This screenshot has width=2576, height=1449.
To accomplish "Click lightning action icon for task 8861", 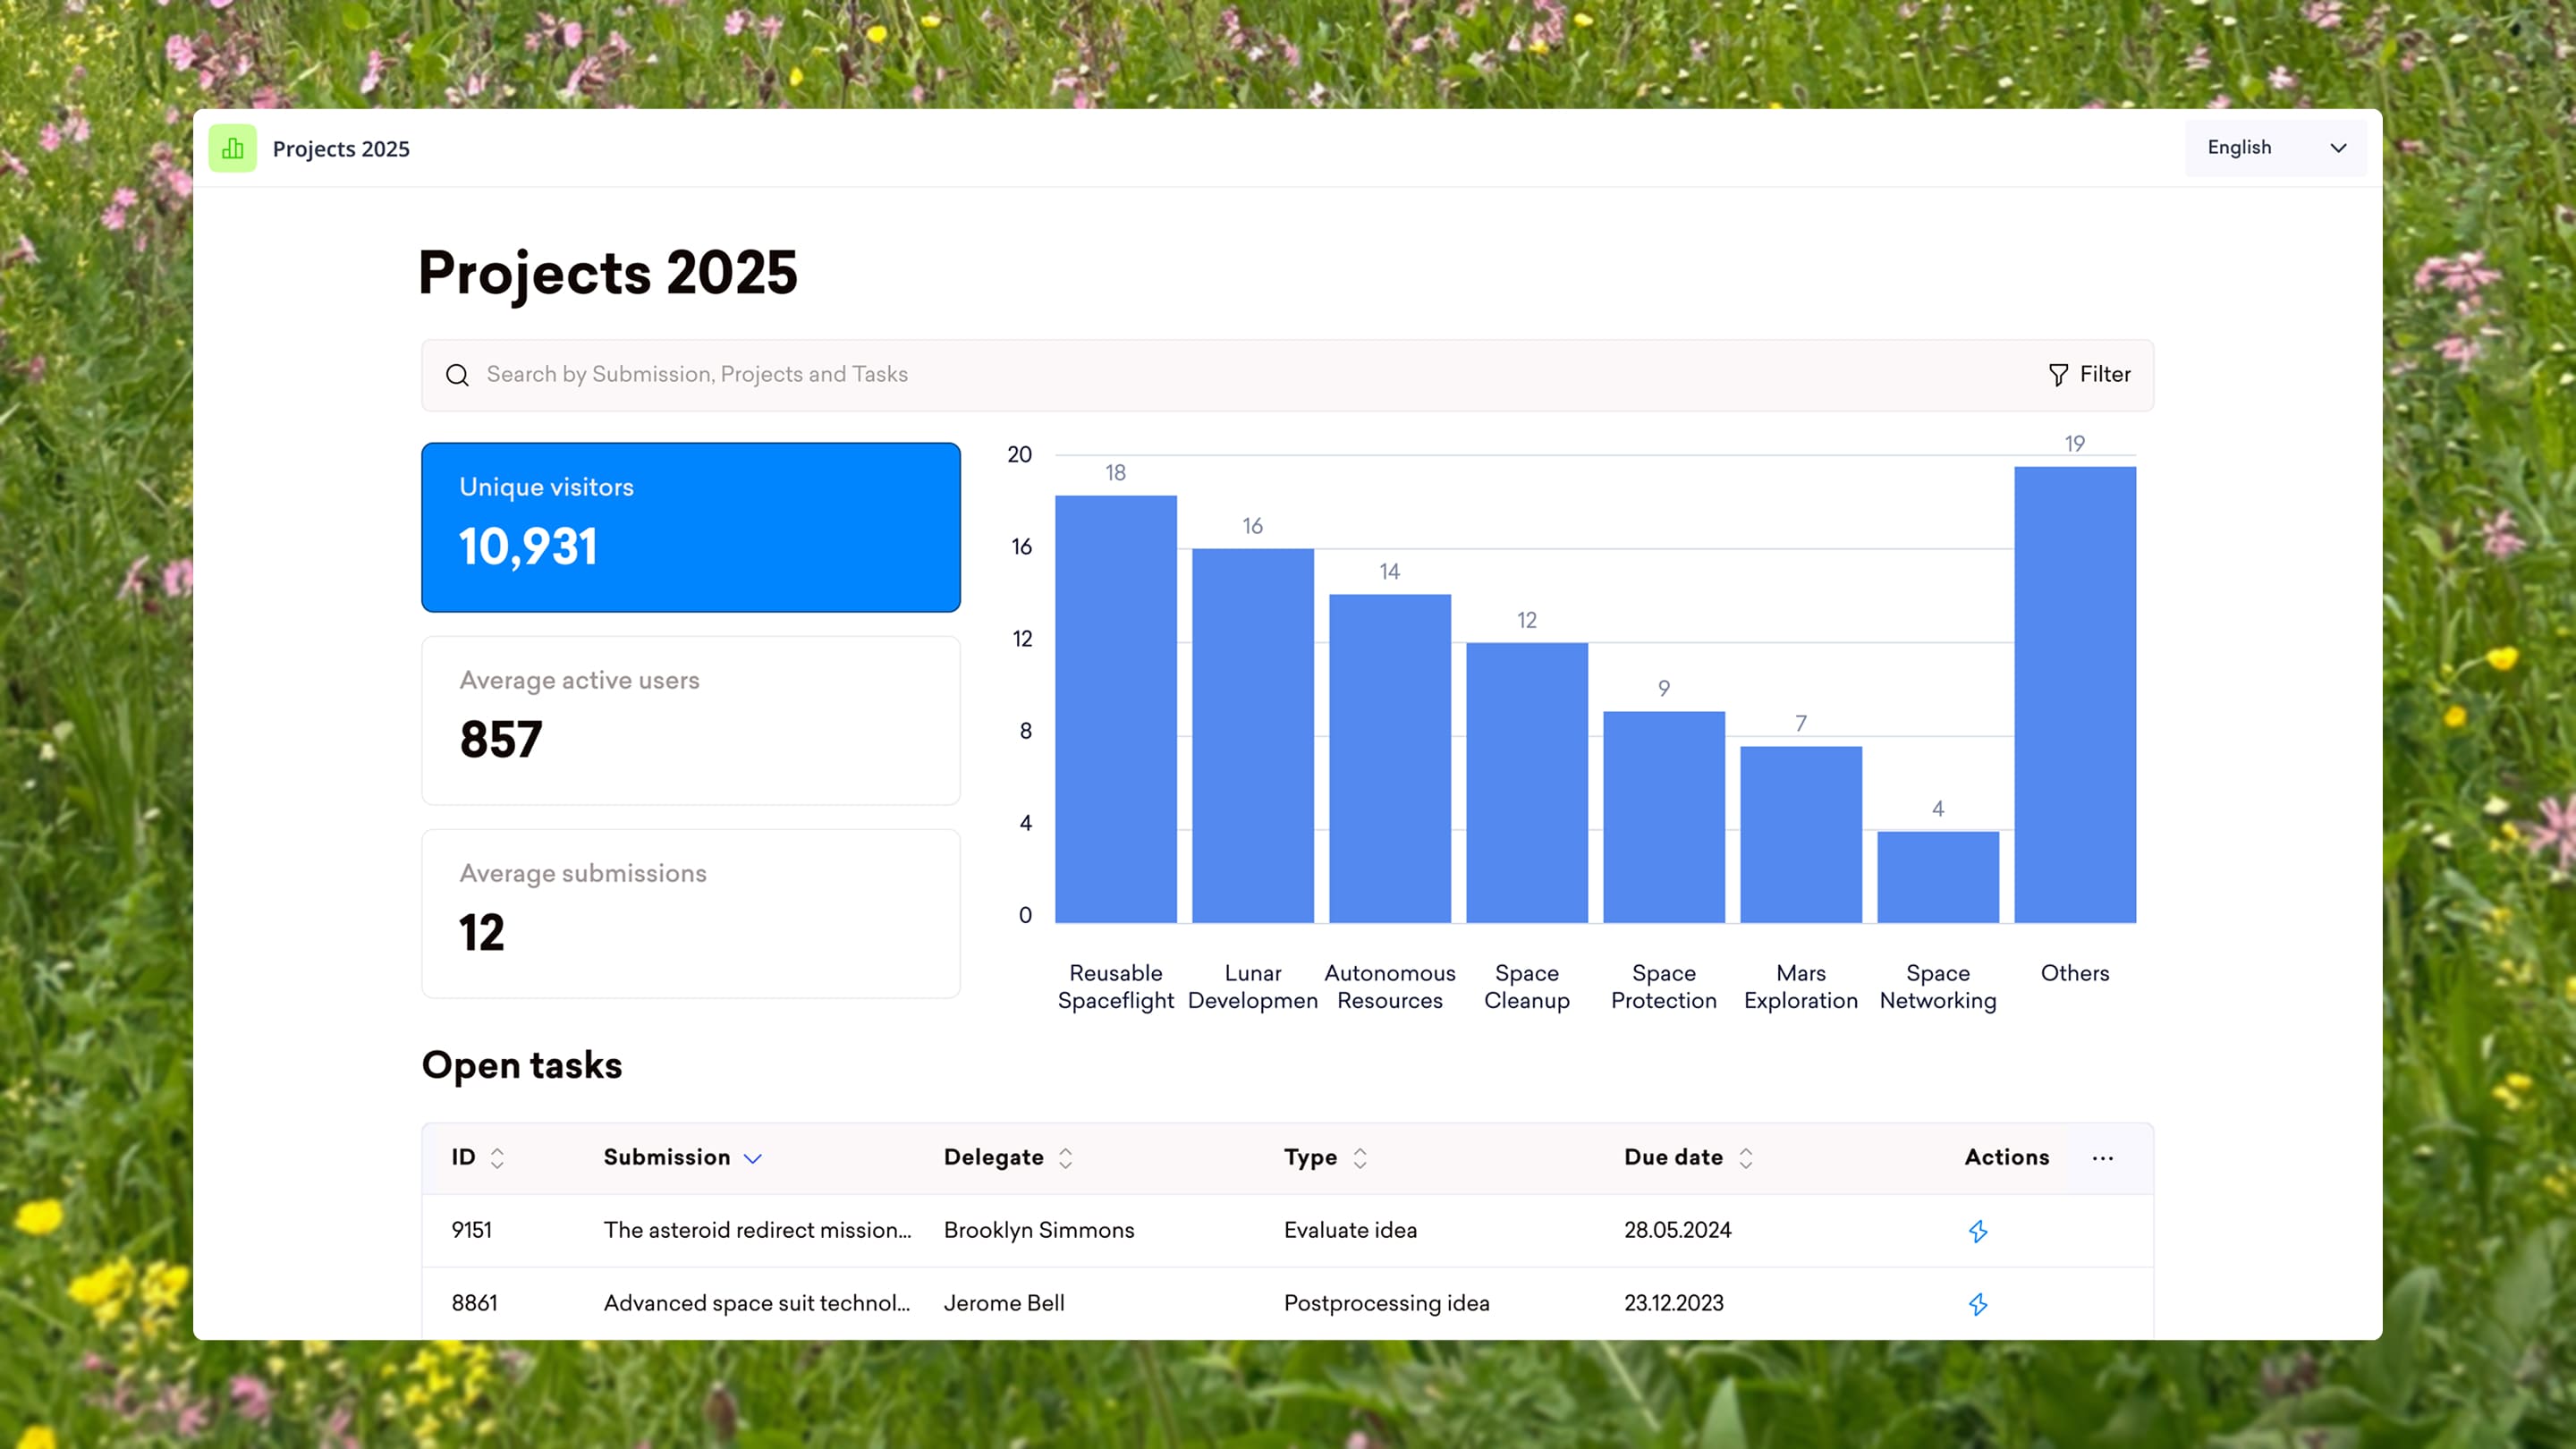I will point(1977,1304).
